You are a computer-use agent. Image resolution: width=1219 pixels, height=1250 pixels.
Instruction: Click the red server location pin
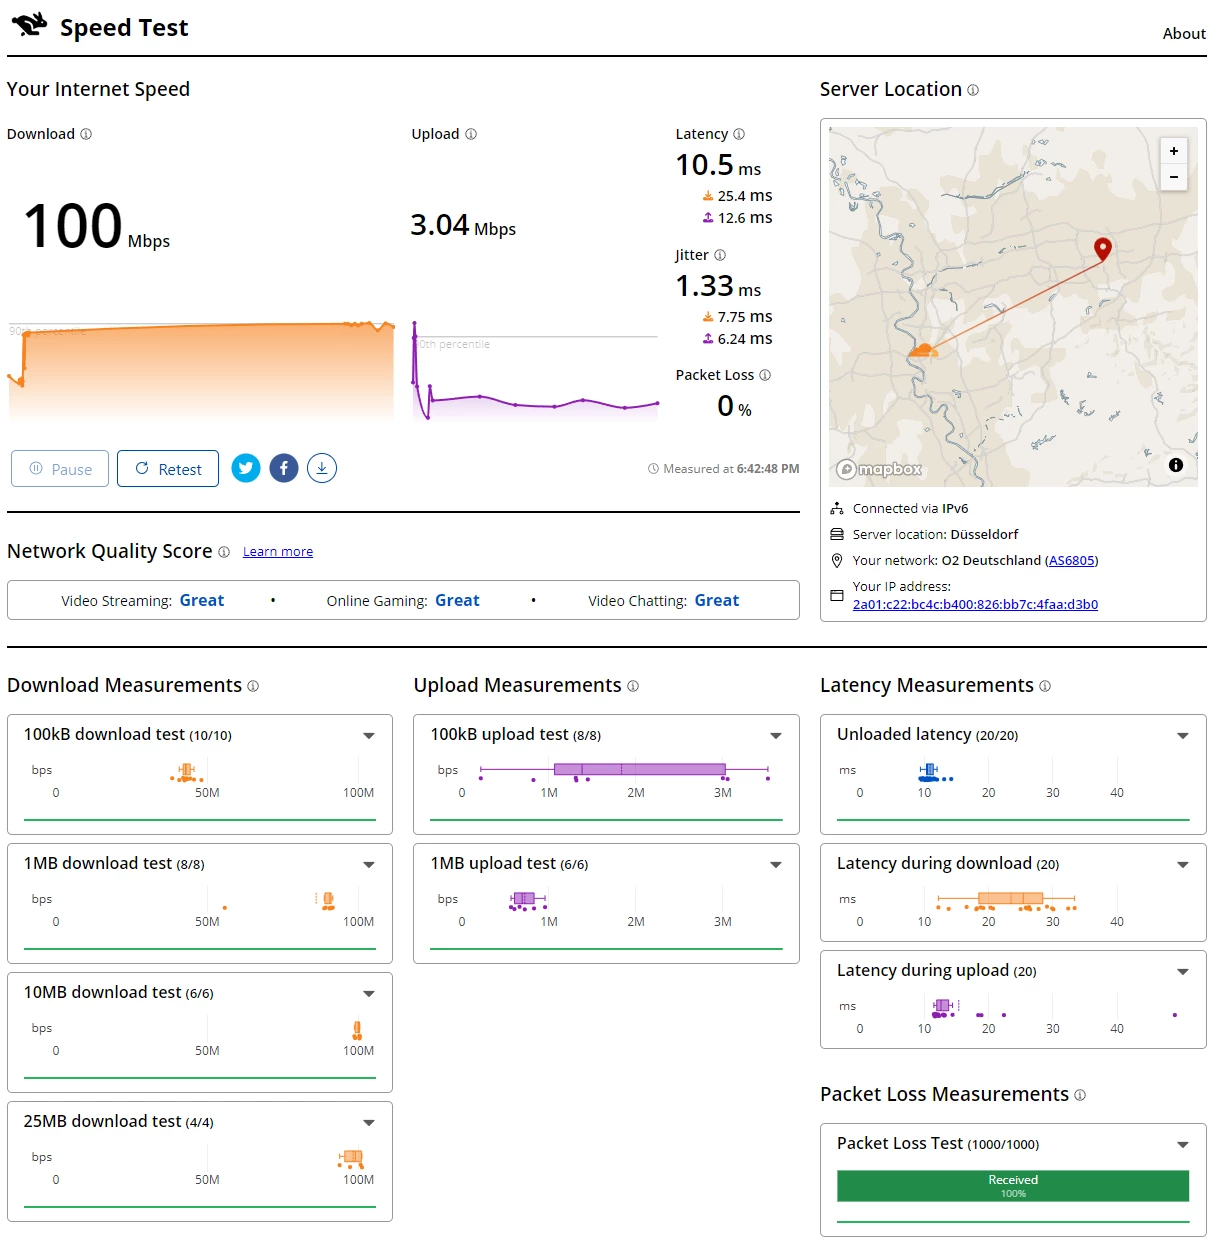pos(1103,249)
